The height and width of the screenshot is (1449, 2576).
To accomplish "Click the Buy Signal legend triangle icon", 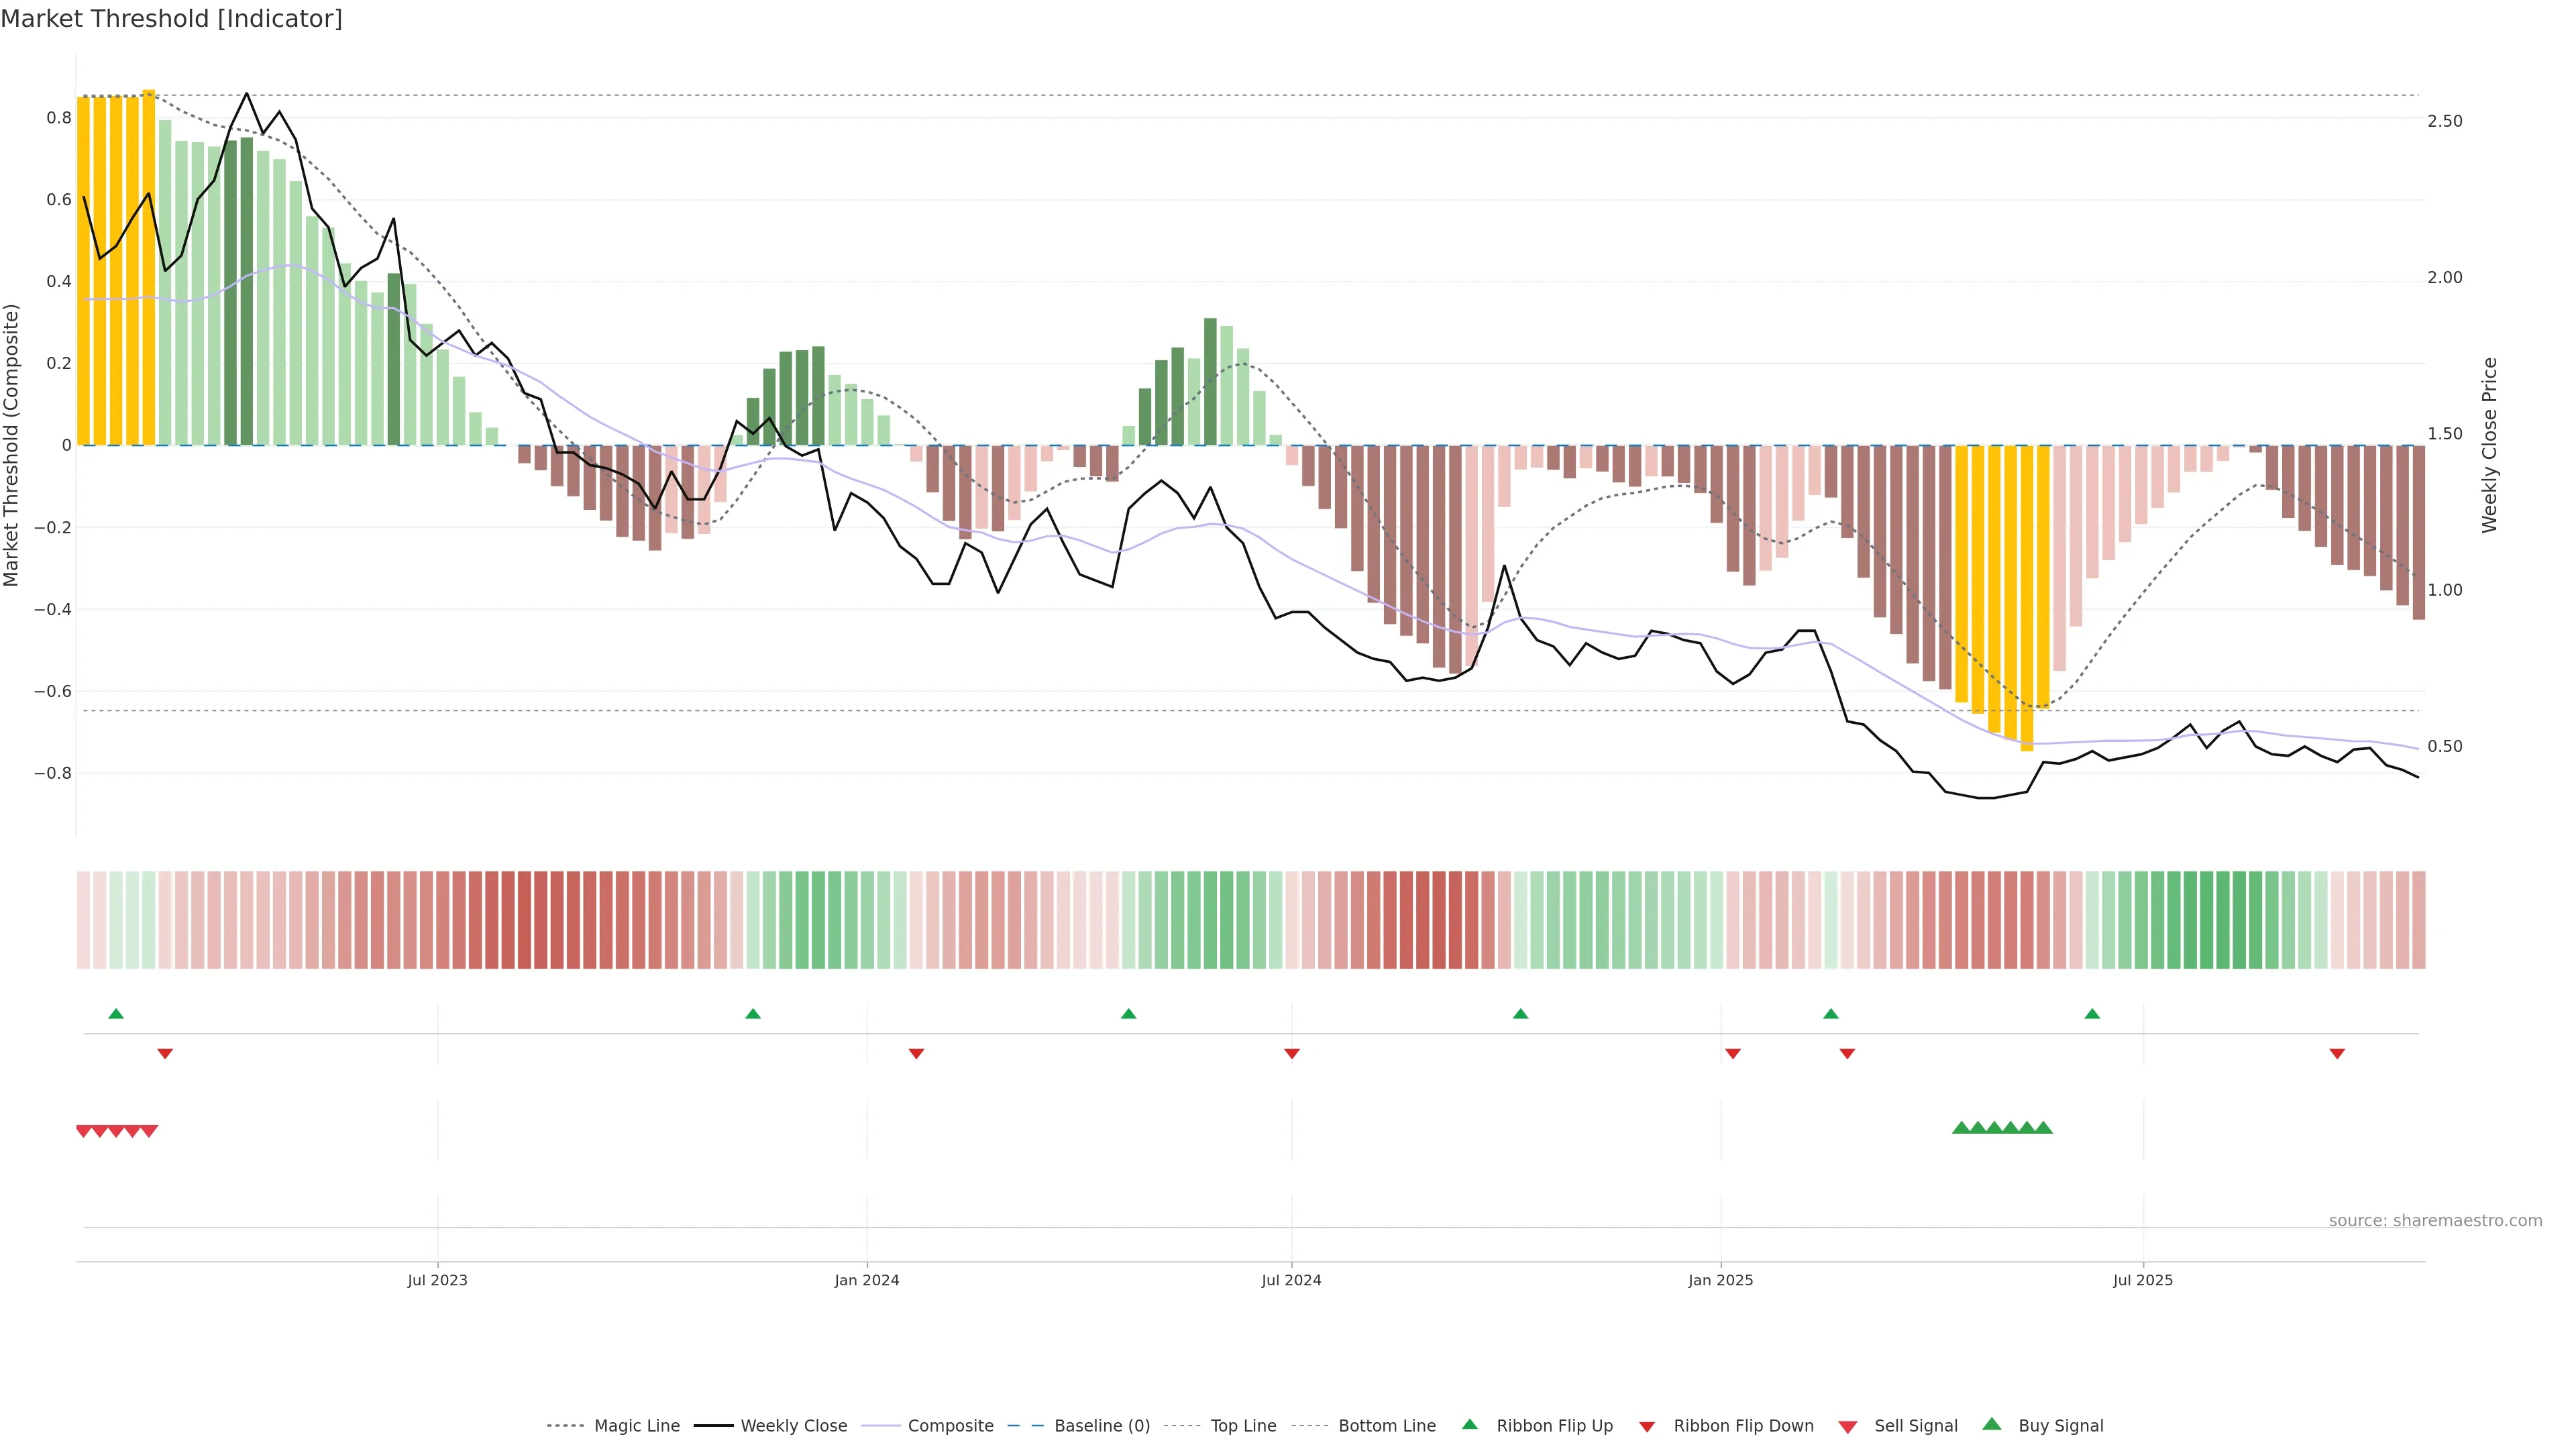I will coord(1992,1424).
